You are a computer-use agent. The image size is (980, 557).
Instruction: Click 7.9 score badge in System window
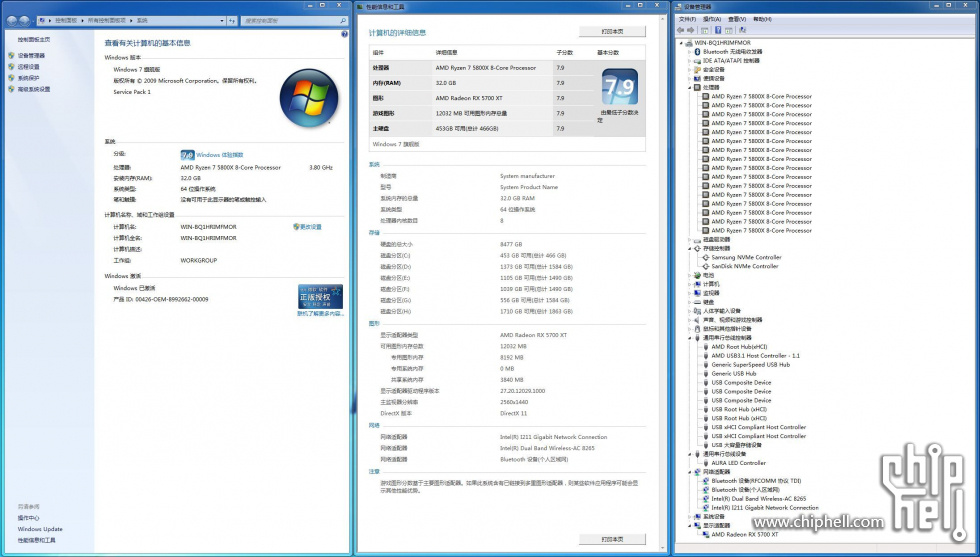click(x=187, y=154)
